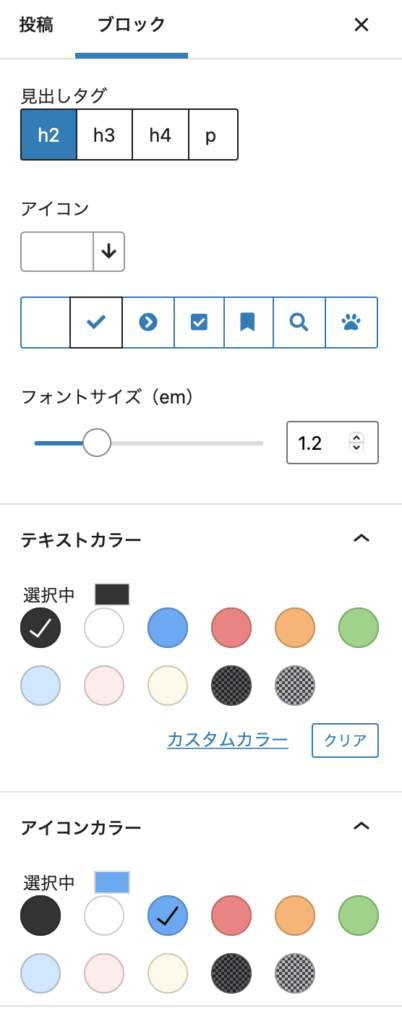Viewport: 402px width, 1024px height.
Task: Open the アイコン dropdown arrow
Action: coord(109,251)
